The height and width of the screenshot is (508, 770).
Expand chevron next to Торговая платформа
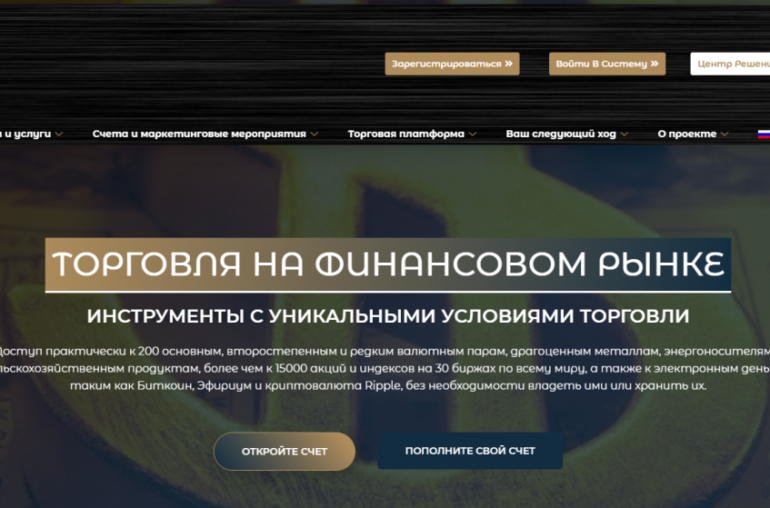[x=472, y=134]
